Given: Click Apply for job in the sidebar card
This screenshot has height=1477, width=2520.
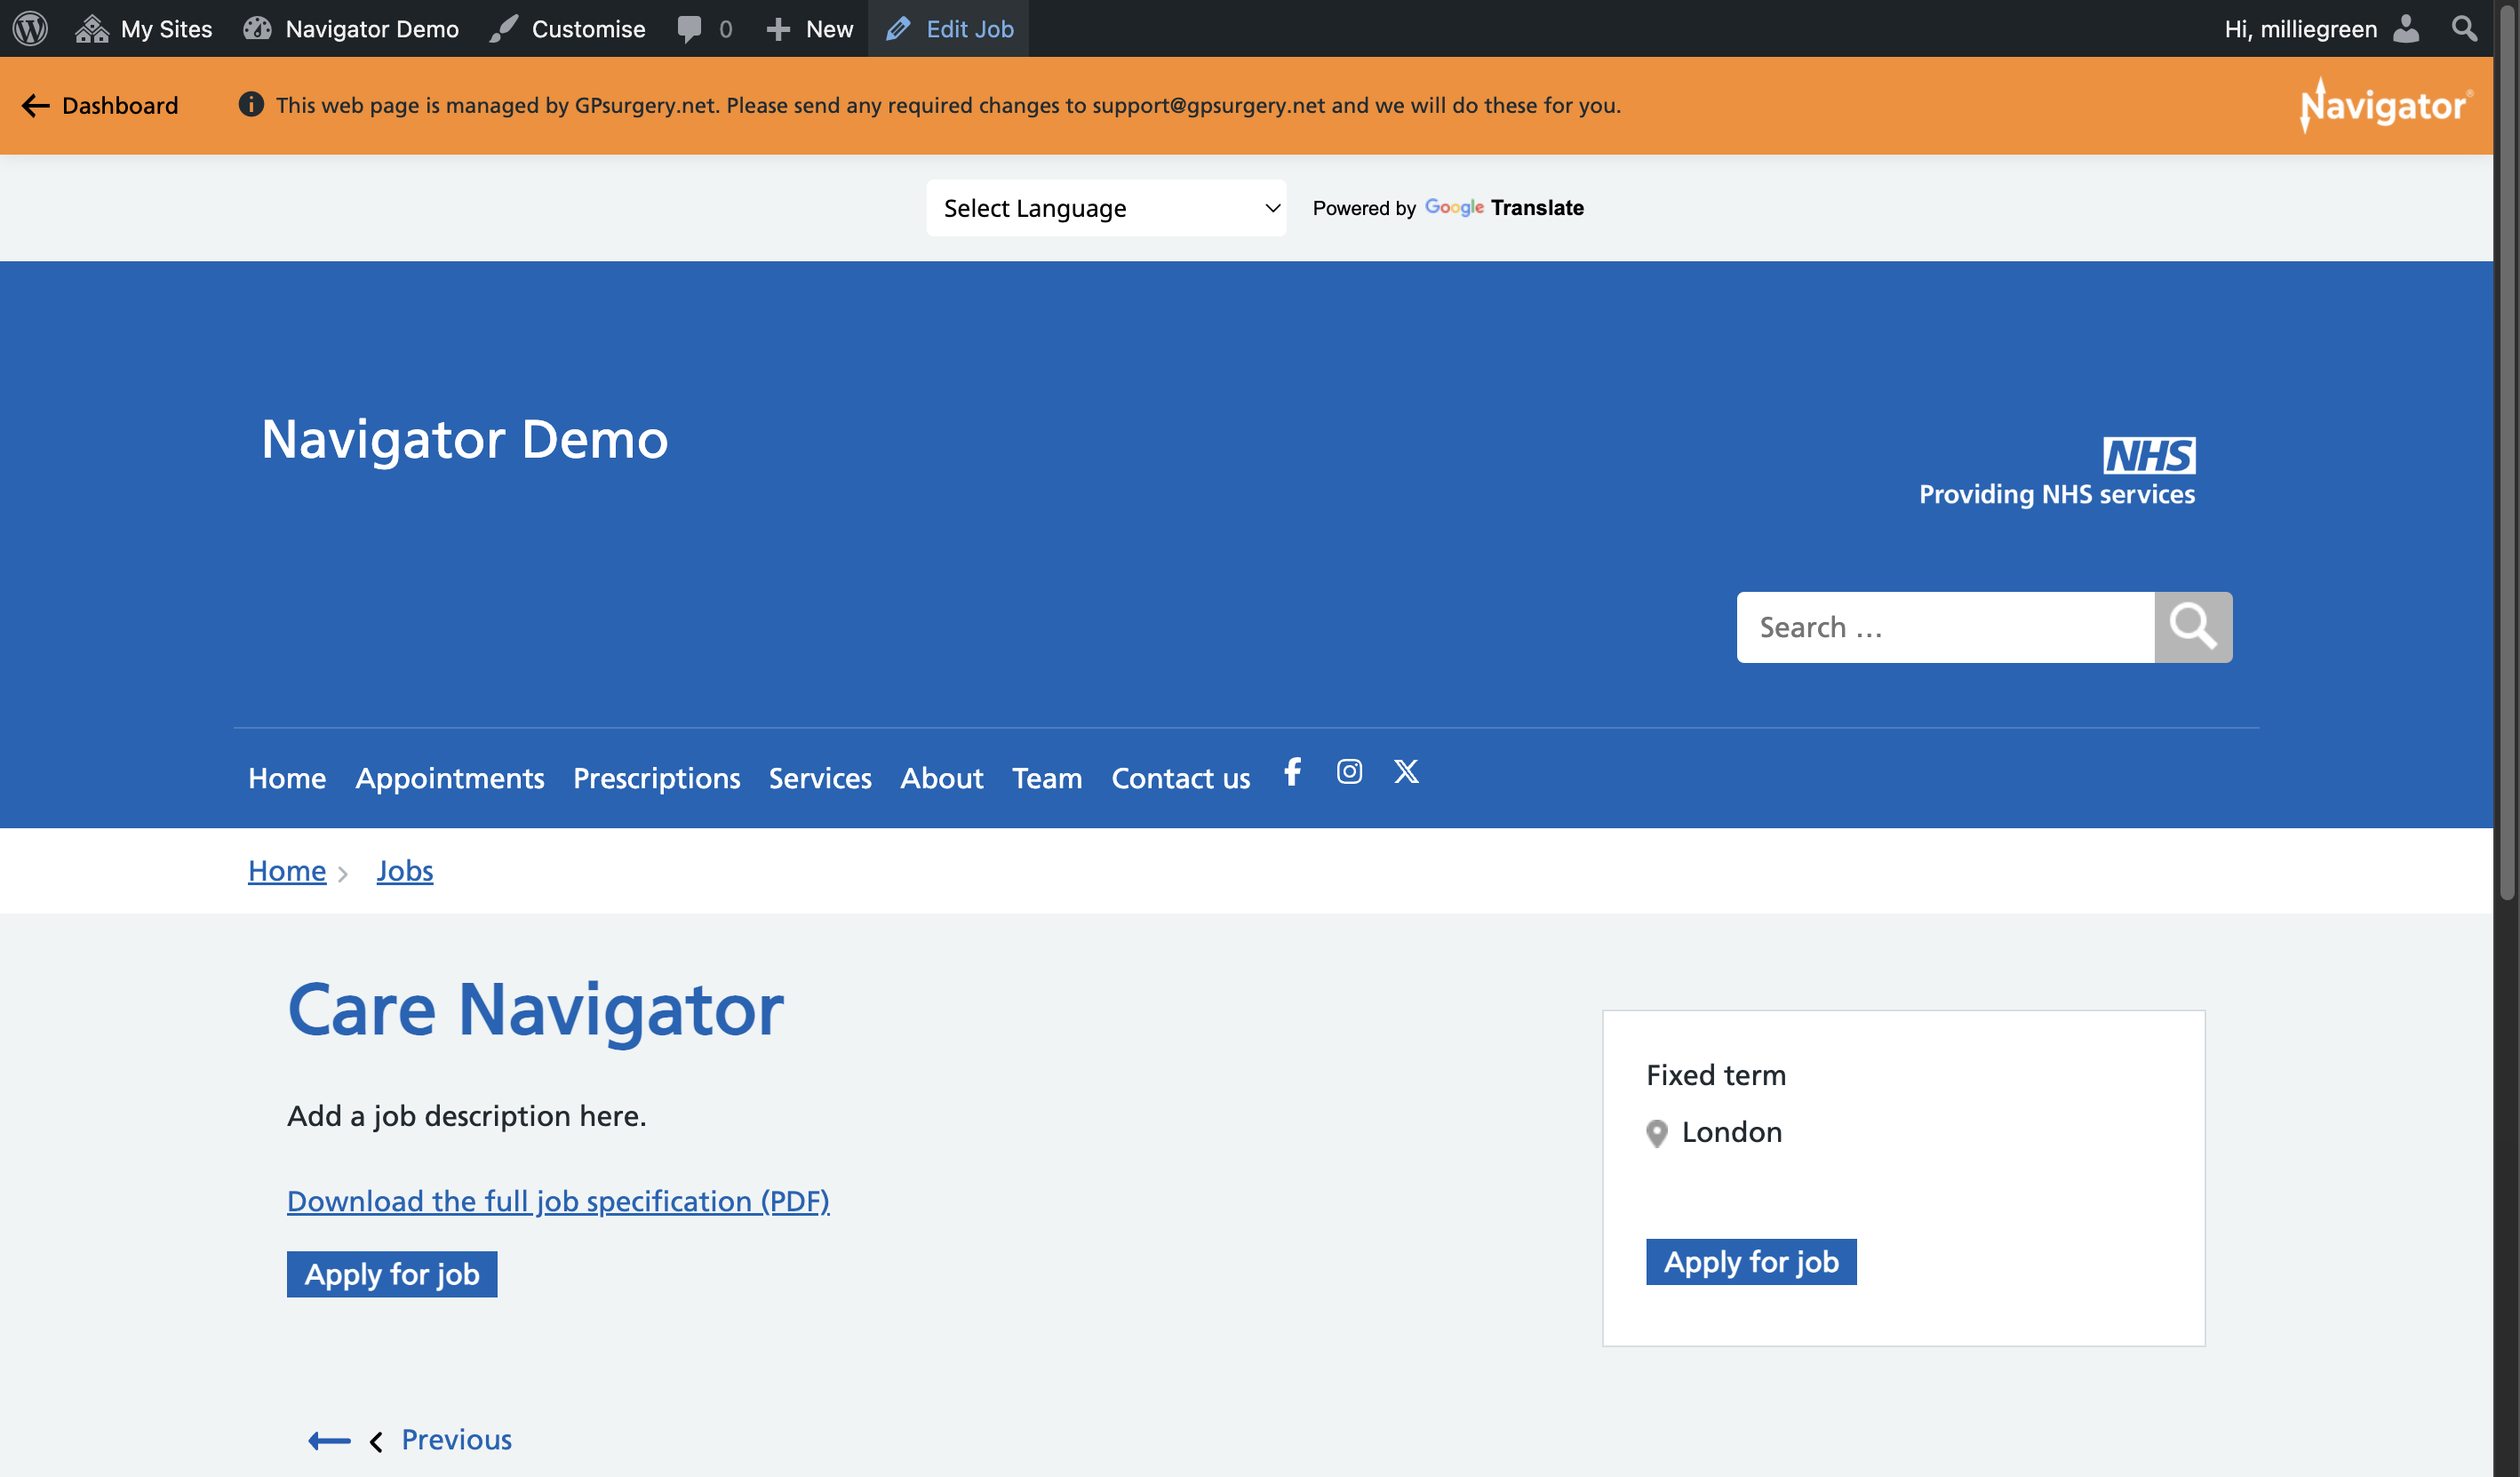Looking at the screenshot, I should tap(1751, 1262).
